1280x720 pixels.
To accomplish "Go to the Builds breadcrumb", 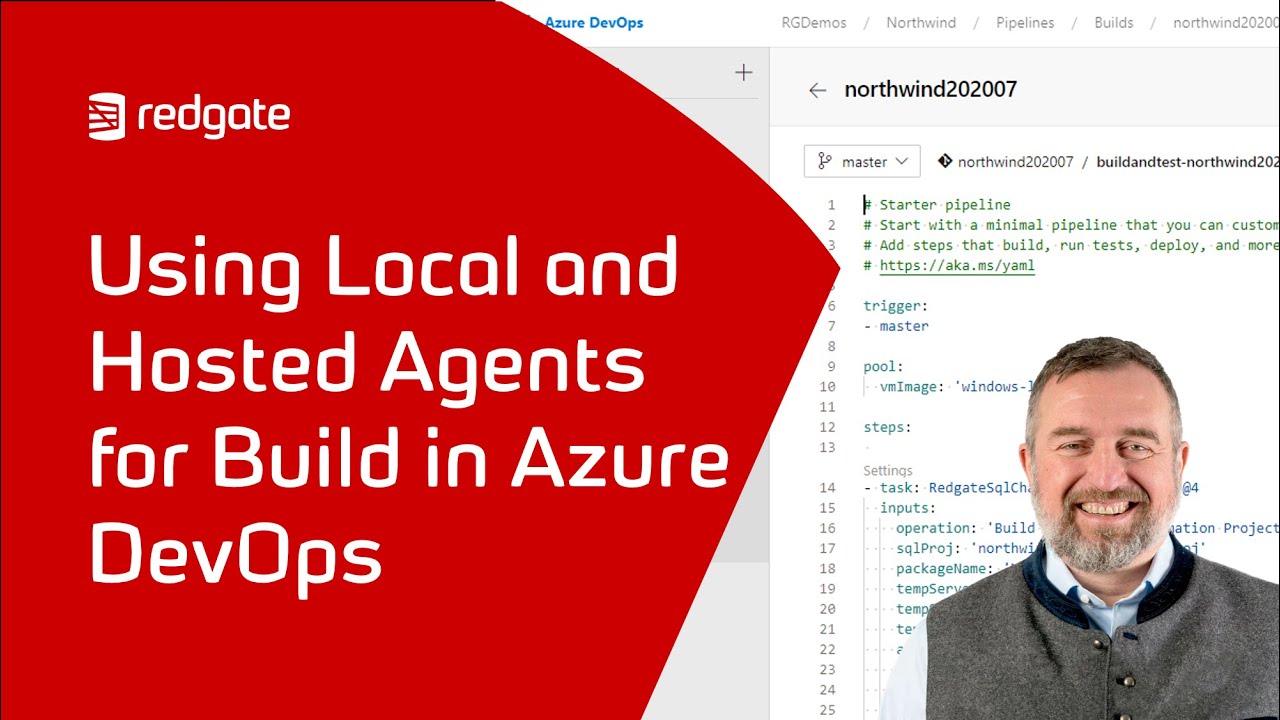I will click(x=1114, y=22).
